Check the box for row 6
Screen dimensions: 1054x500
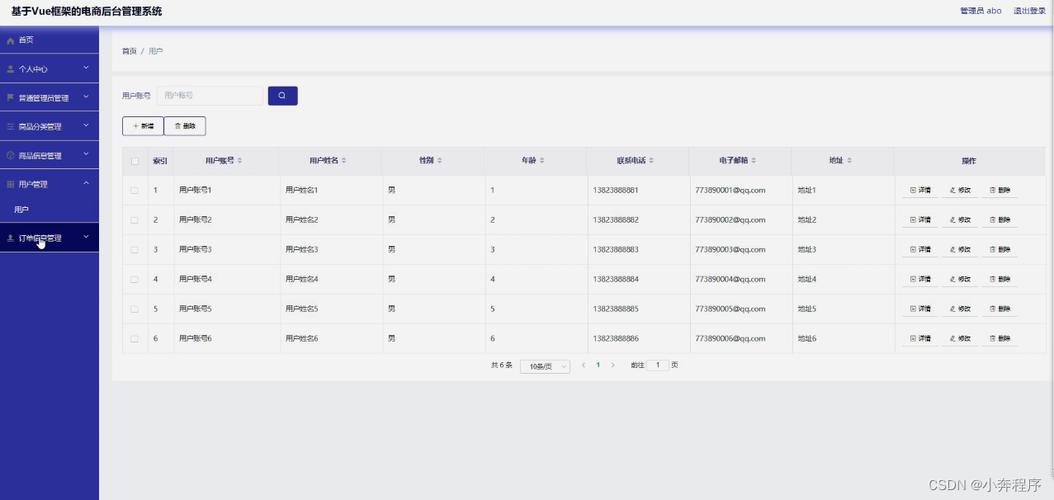pos(134,339)
